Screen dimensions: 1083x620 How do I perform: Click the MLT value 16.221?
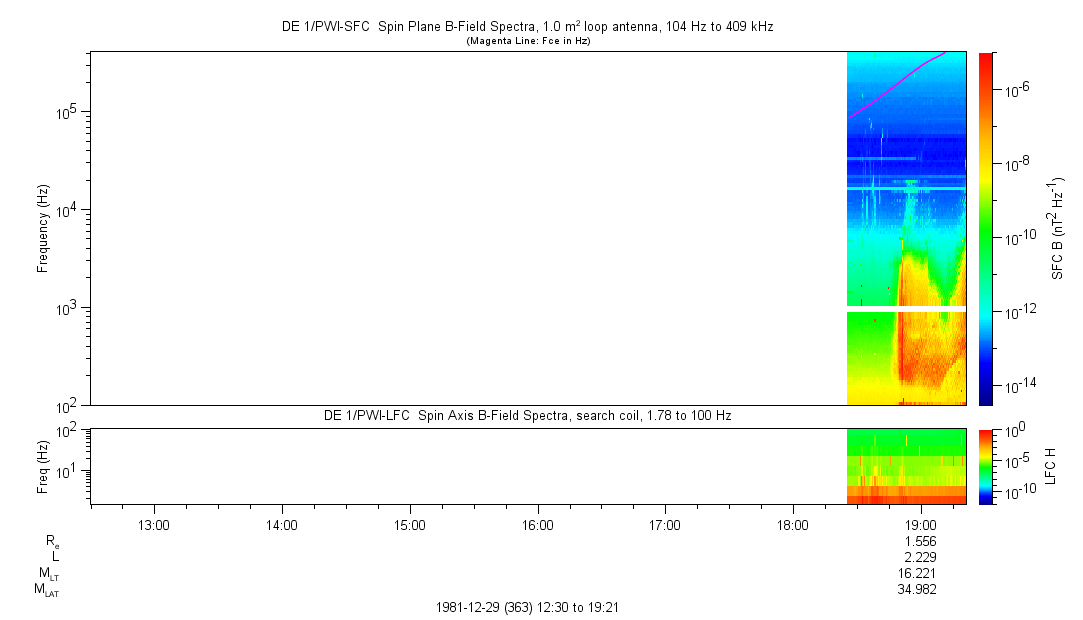point(917,573)
